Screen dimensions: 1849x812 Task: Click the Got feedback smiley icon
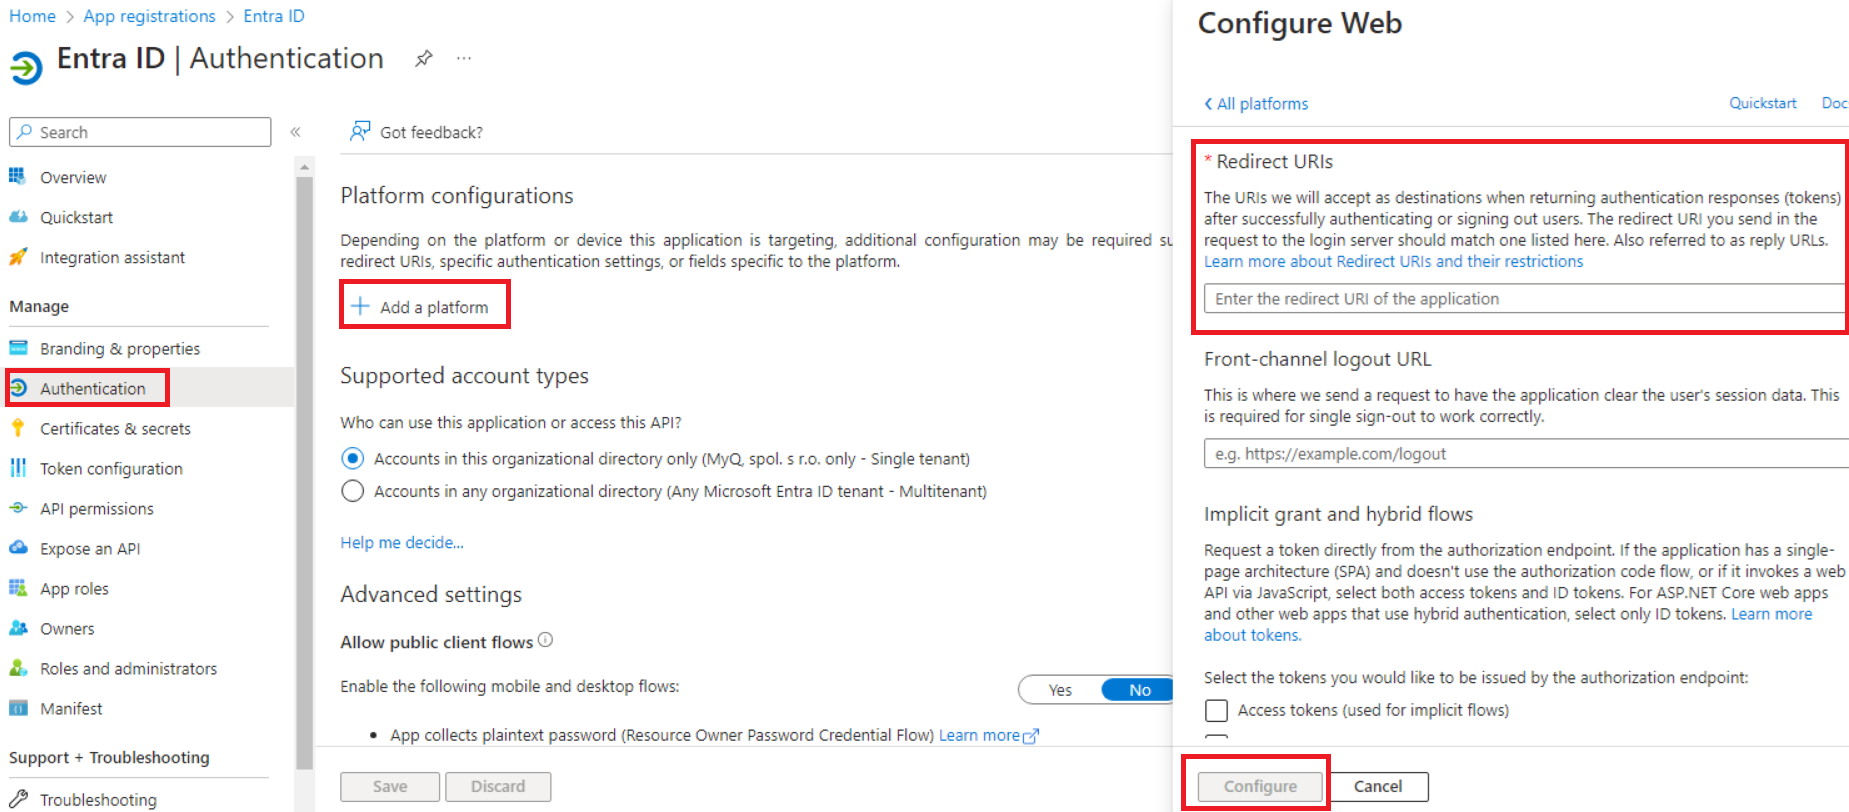click(359, 131)
